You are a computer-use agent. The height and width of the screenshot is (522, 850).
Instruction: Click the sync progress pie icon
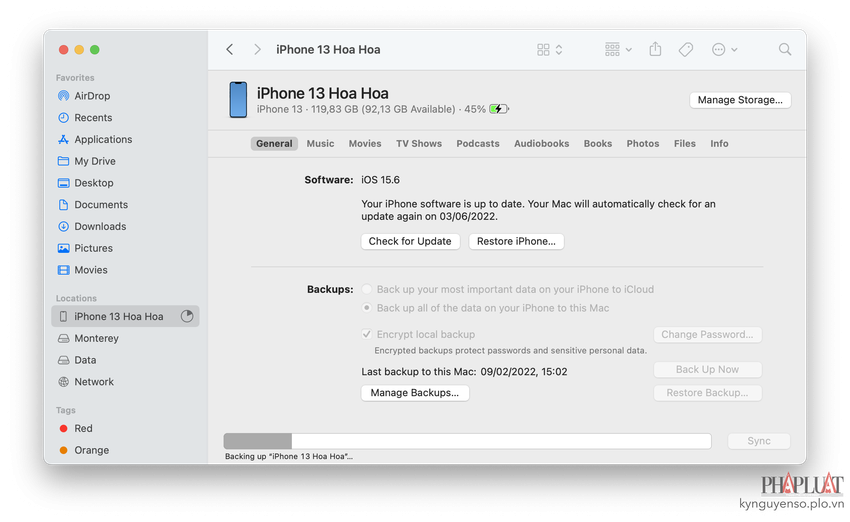click(x=187, y=316)
